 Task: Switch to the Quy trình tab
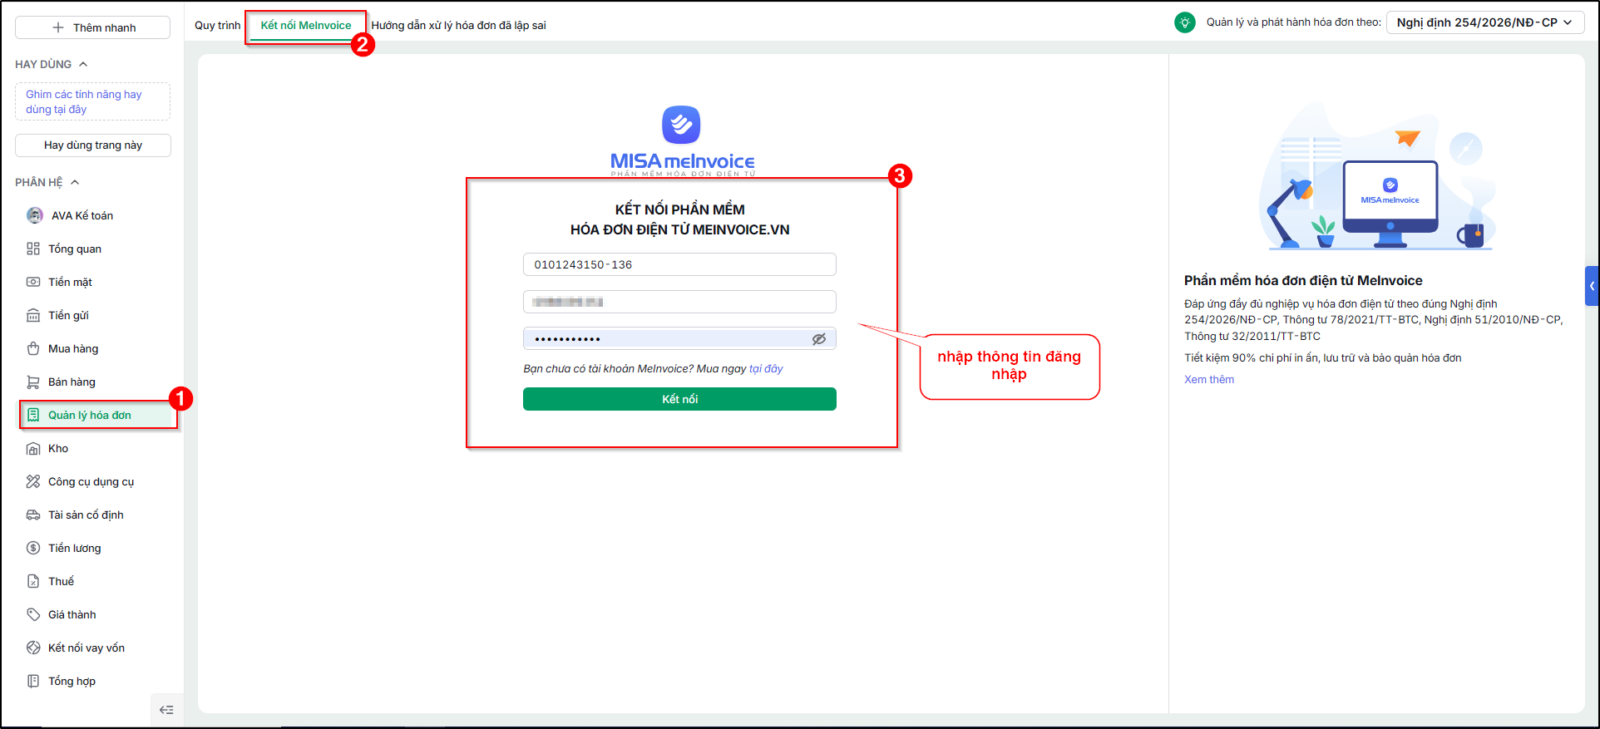(217, 25)
